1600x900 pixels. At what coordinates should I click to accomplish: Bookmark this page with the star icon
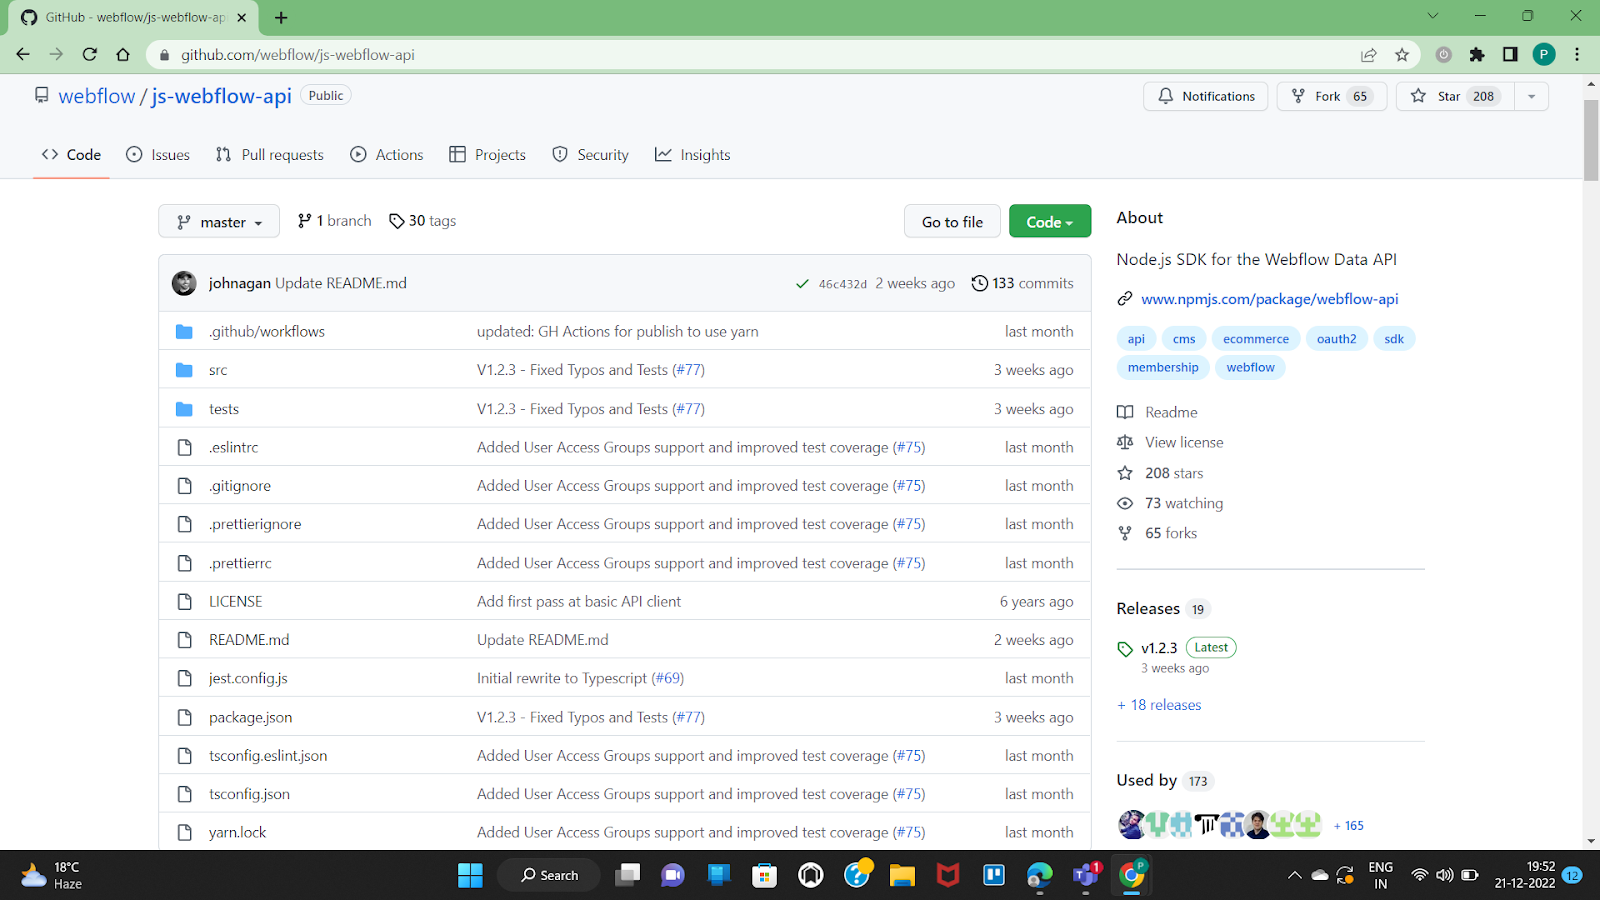1402,55
